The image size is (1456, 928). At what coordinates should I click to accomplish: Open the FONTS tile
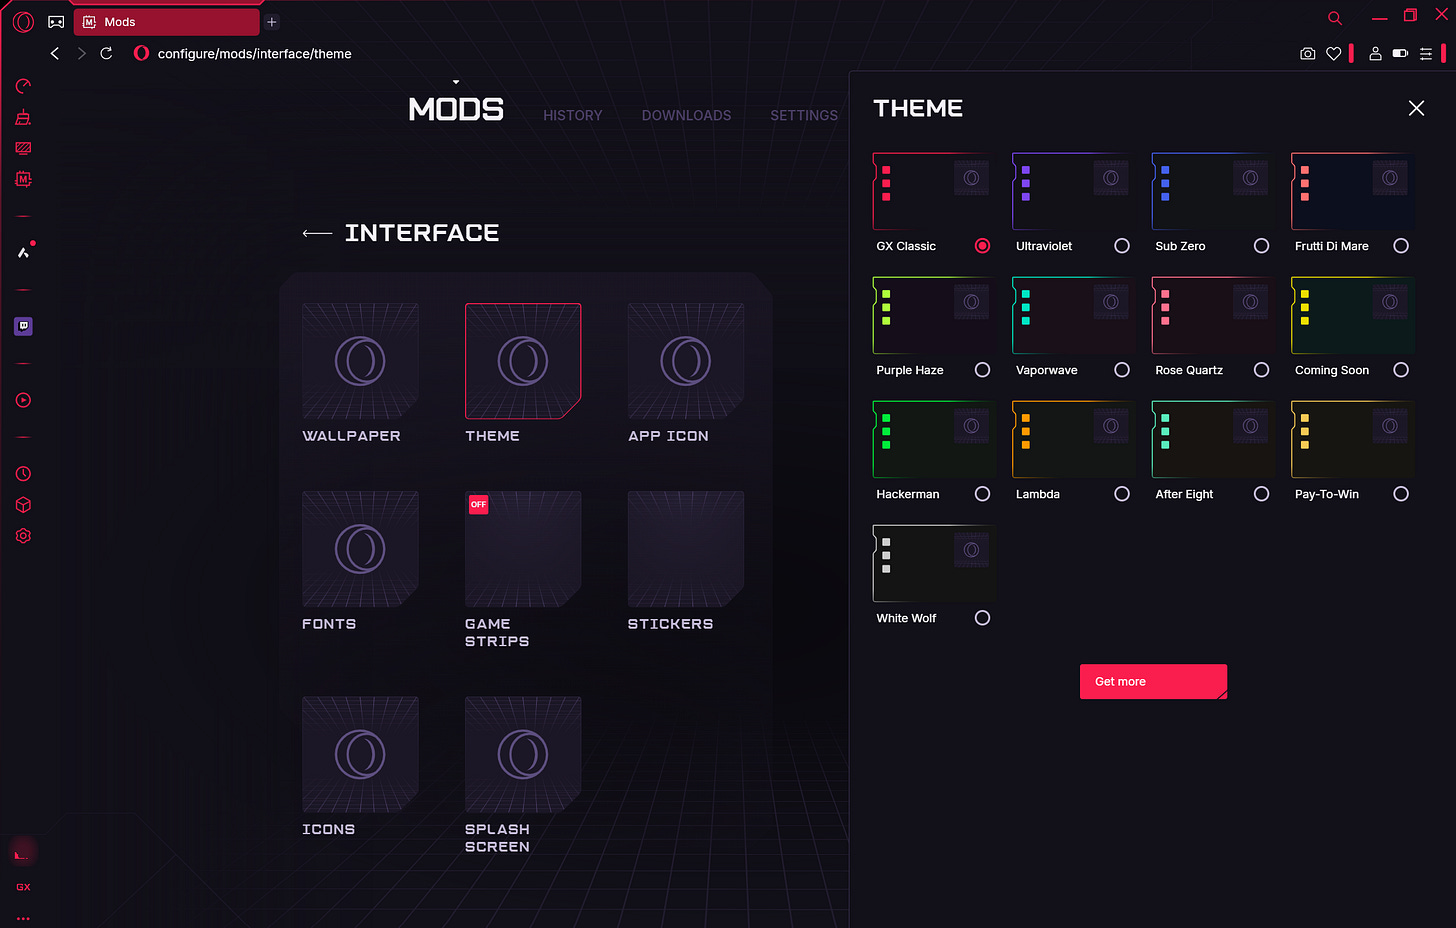[x=360, y=549]
